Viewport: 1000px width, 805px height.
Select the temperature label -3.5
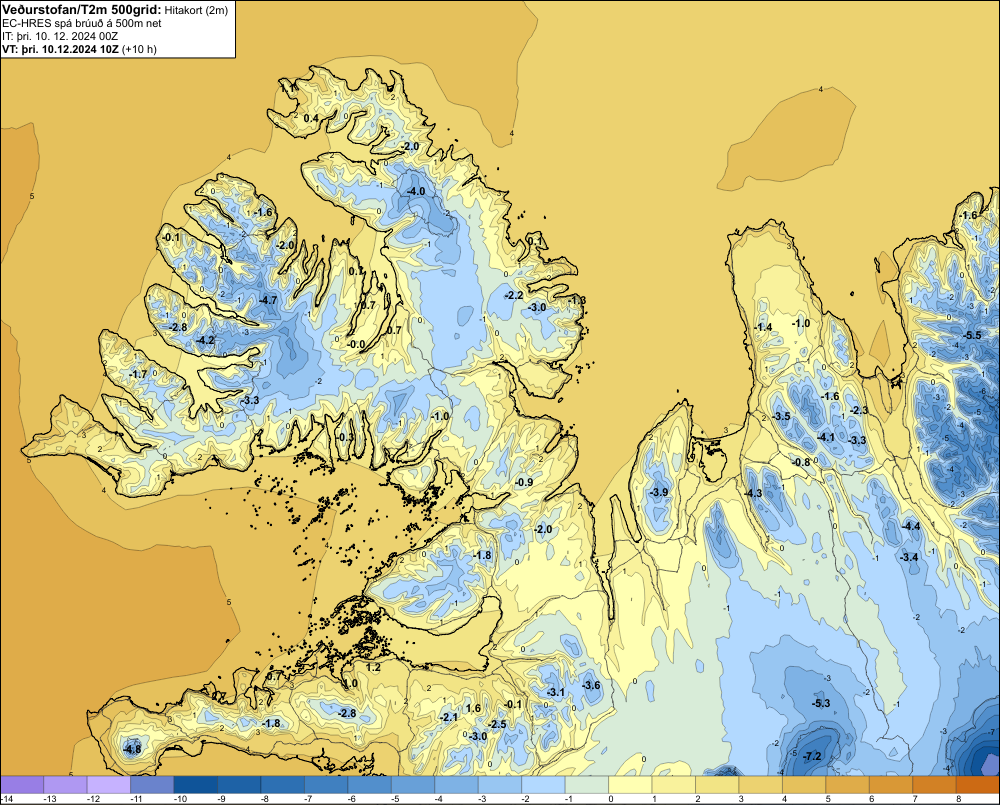(781, 416)
